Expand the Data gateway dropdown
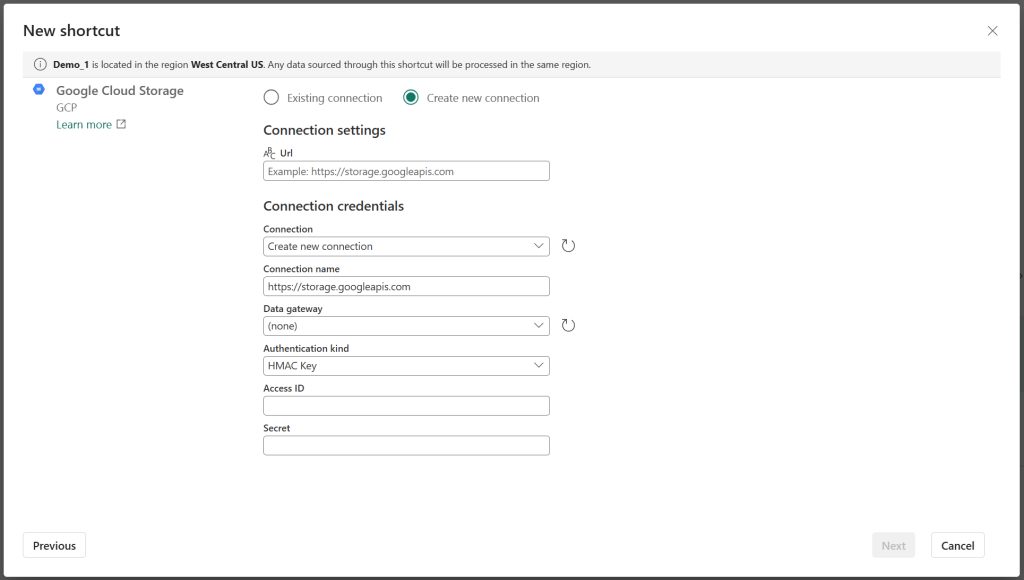 tap(406, 326)
